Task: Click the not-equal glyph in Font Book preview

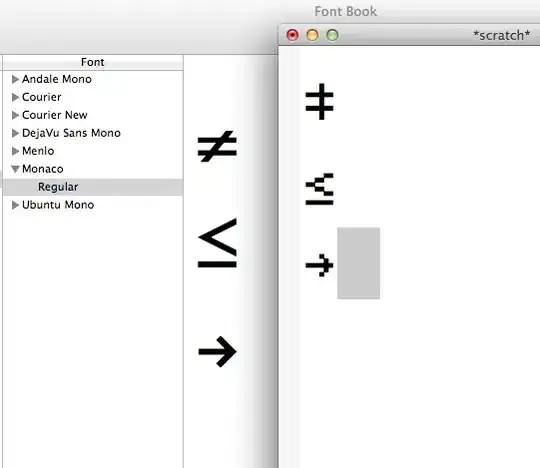Action: [x=217, y=146]
